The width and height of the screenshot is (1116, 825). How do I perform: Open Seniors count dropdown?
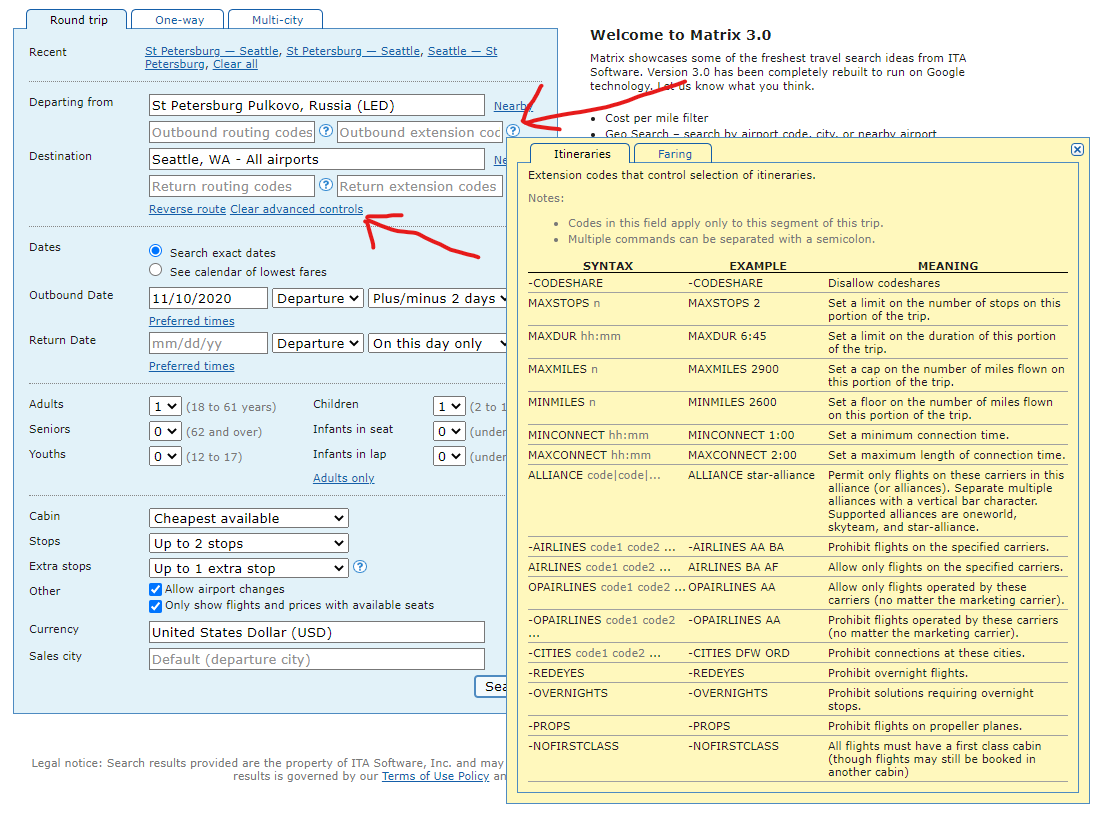165,431
